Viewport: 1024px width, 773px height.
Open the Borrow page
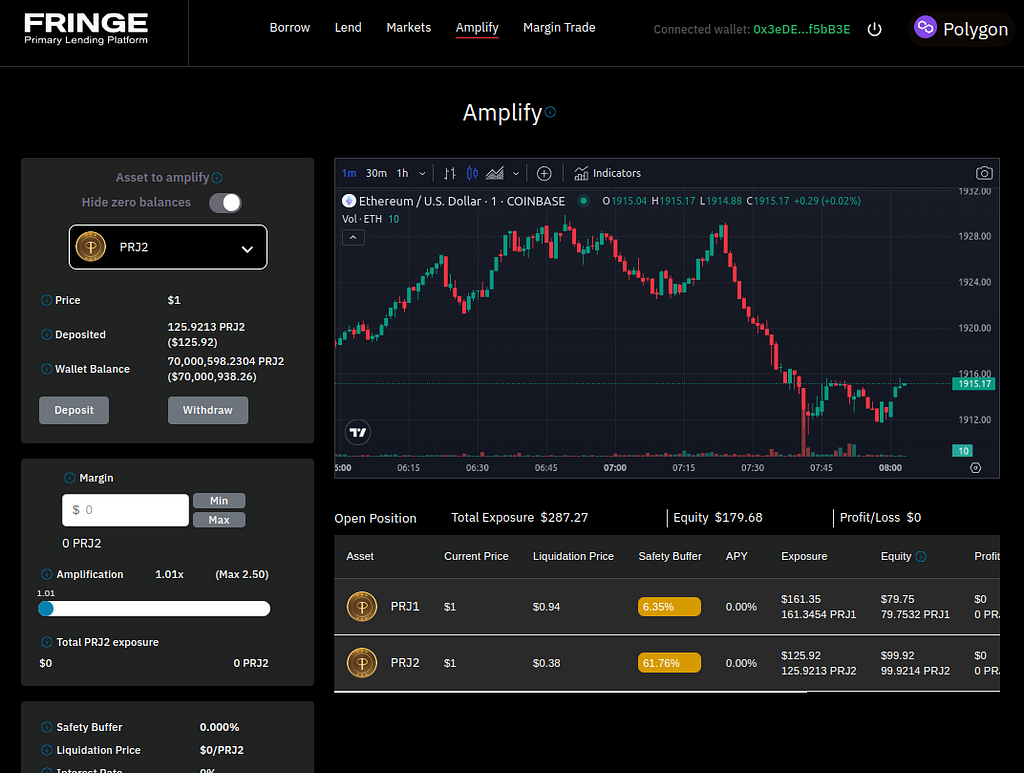coord(289,27)
